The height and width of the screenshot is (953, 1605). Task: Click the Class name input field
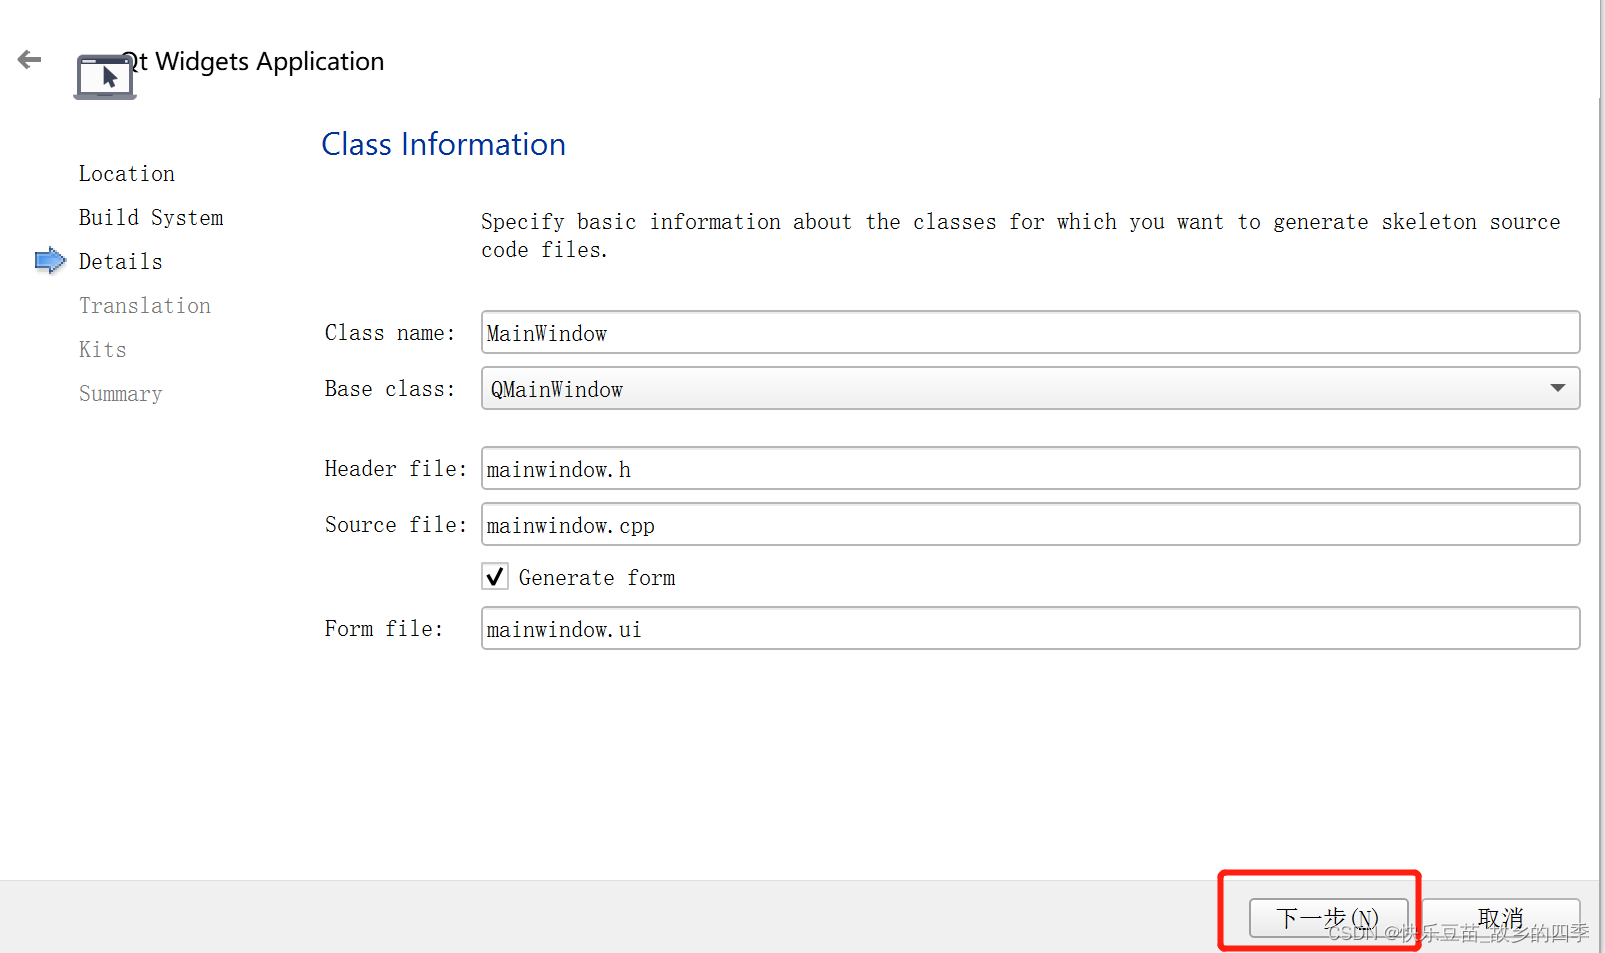(x=1030, y=332)
